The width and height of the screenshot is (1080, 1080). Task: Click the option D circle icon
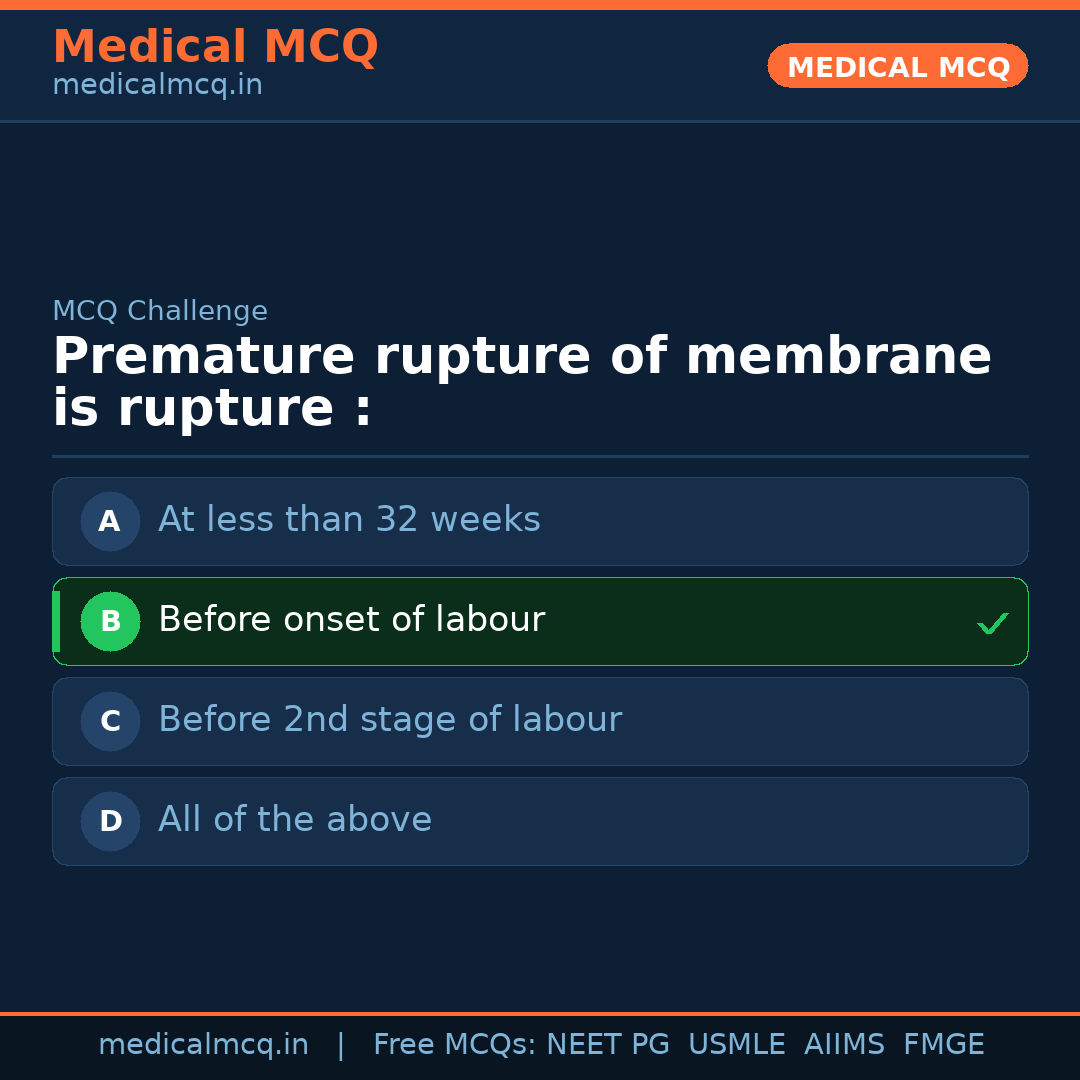(x=110, y=821)
